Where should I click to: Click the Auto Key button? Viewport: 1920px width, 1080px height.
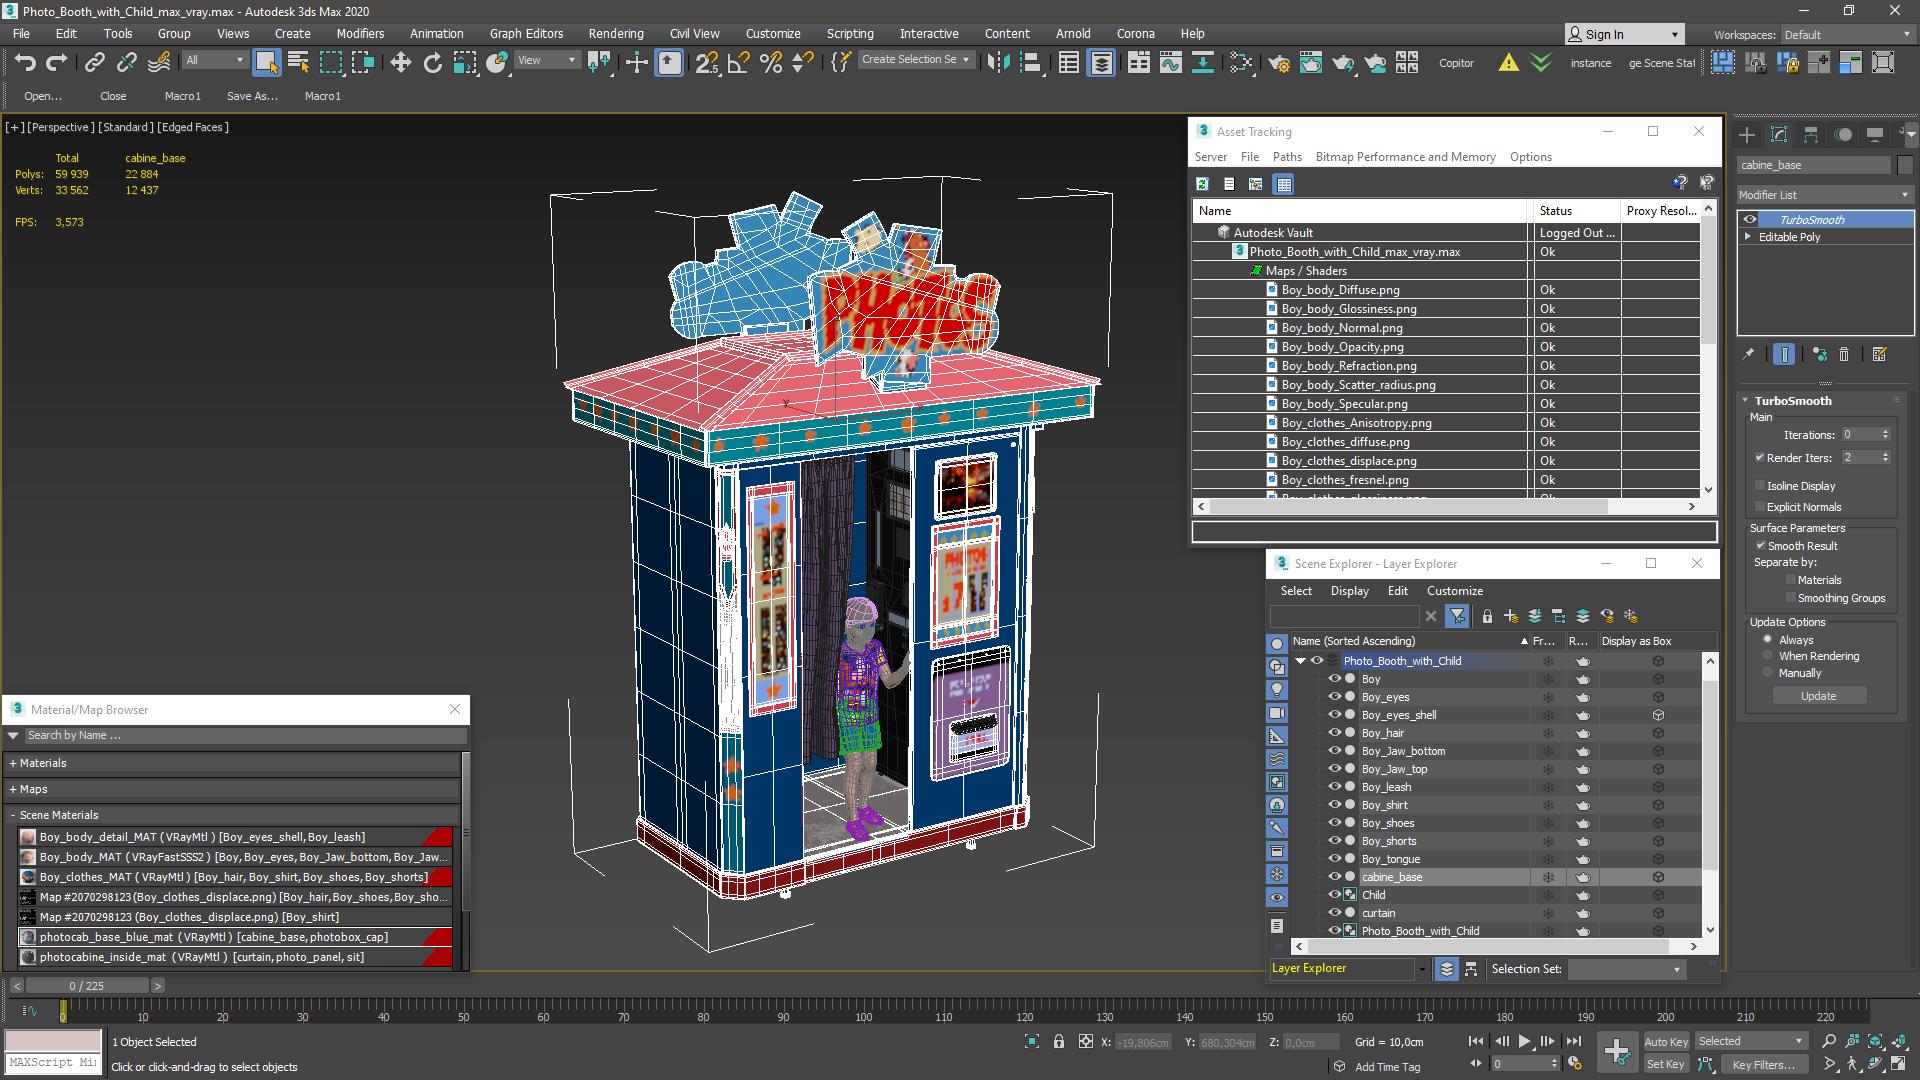[x=1666, y=1042]
